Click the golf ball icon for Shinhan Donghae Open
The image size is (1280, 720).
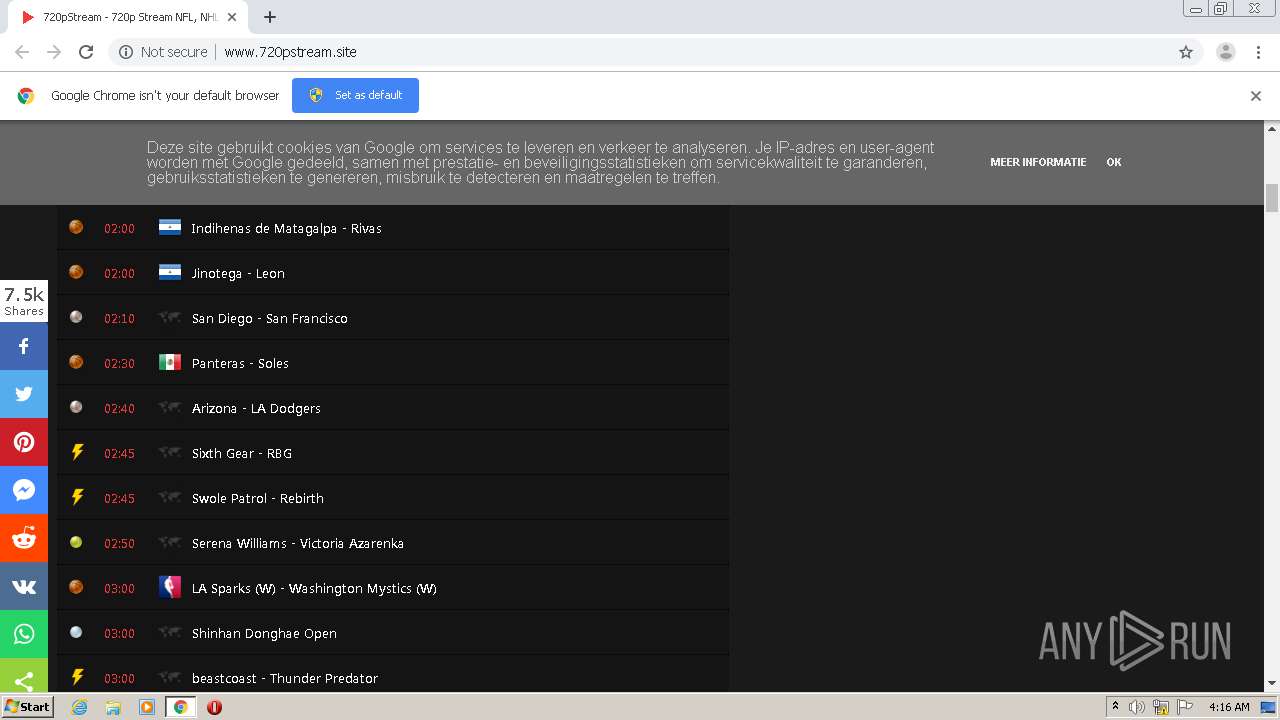[76, 632]
